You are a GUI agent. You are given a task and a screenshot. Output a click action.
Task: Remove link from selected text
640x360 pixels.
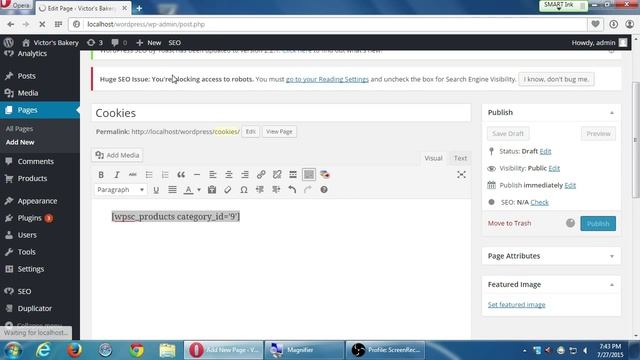point(277,175)
